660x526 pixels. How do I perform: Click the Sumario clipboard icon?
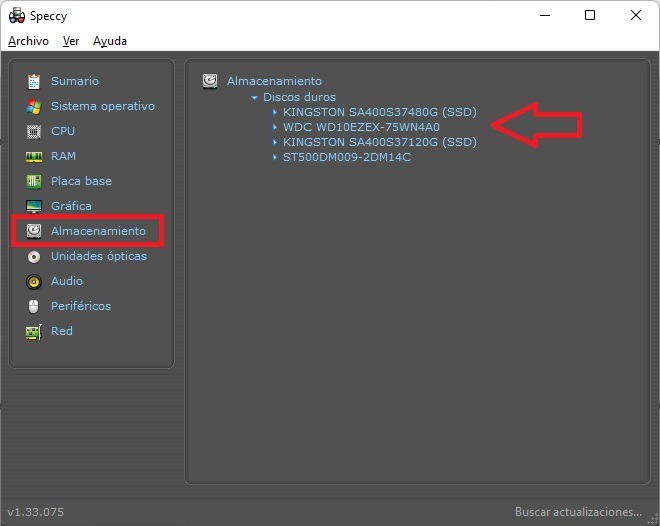point(34,81)
